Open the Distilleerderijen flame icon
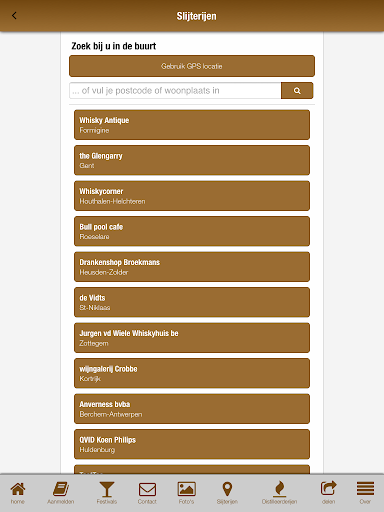 pyautogui.click(x=279, y=489)
